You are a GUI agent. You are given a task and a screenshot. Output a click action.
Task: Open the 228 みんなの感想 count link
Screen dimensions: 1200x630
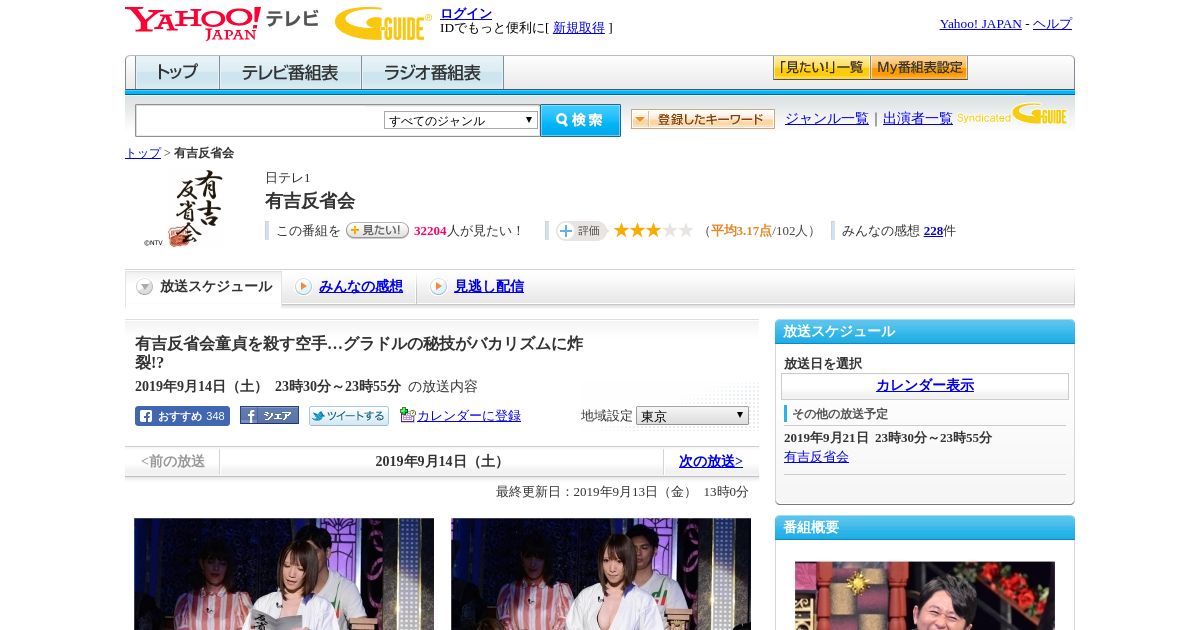(933, 230)
